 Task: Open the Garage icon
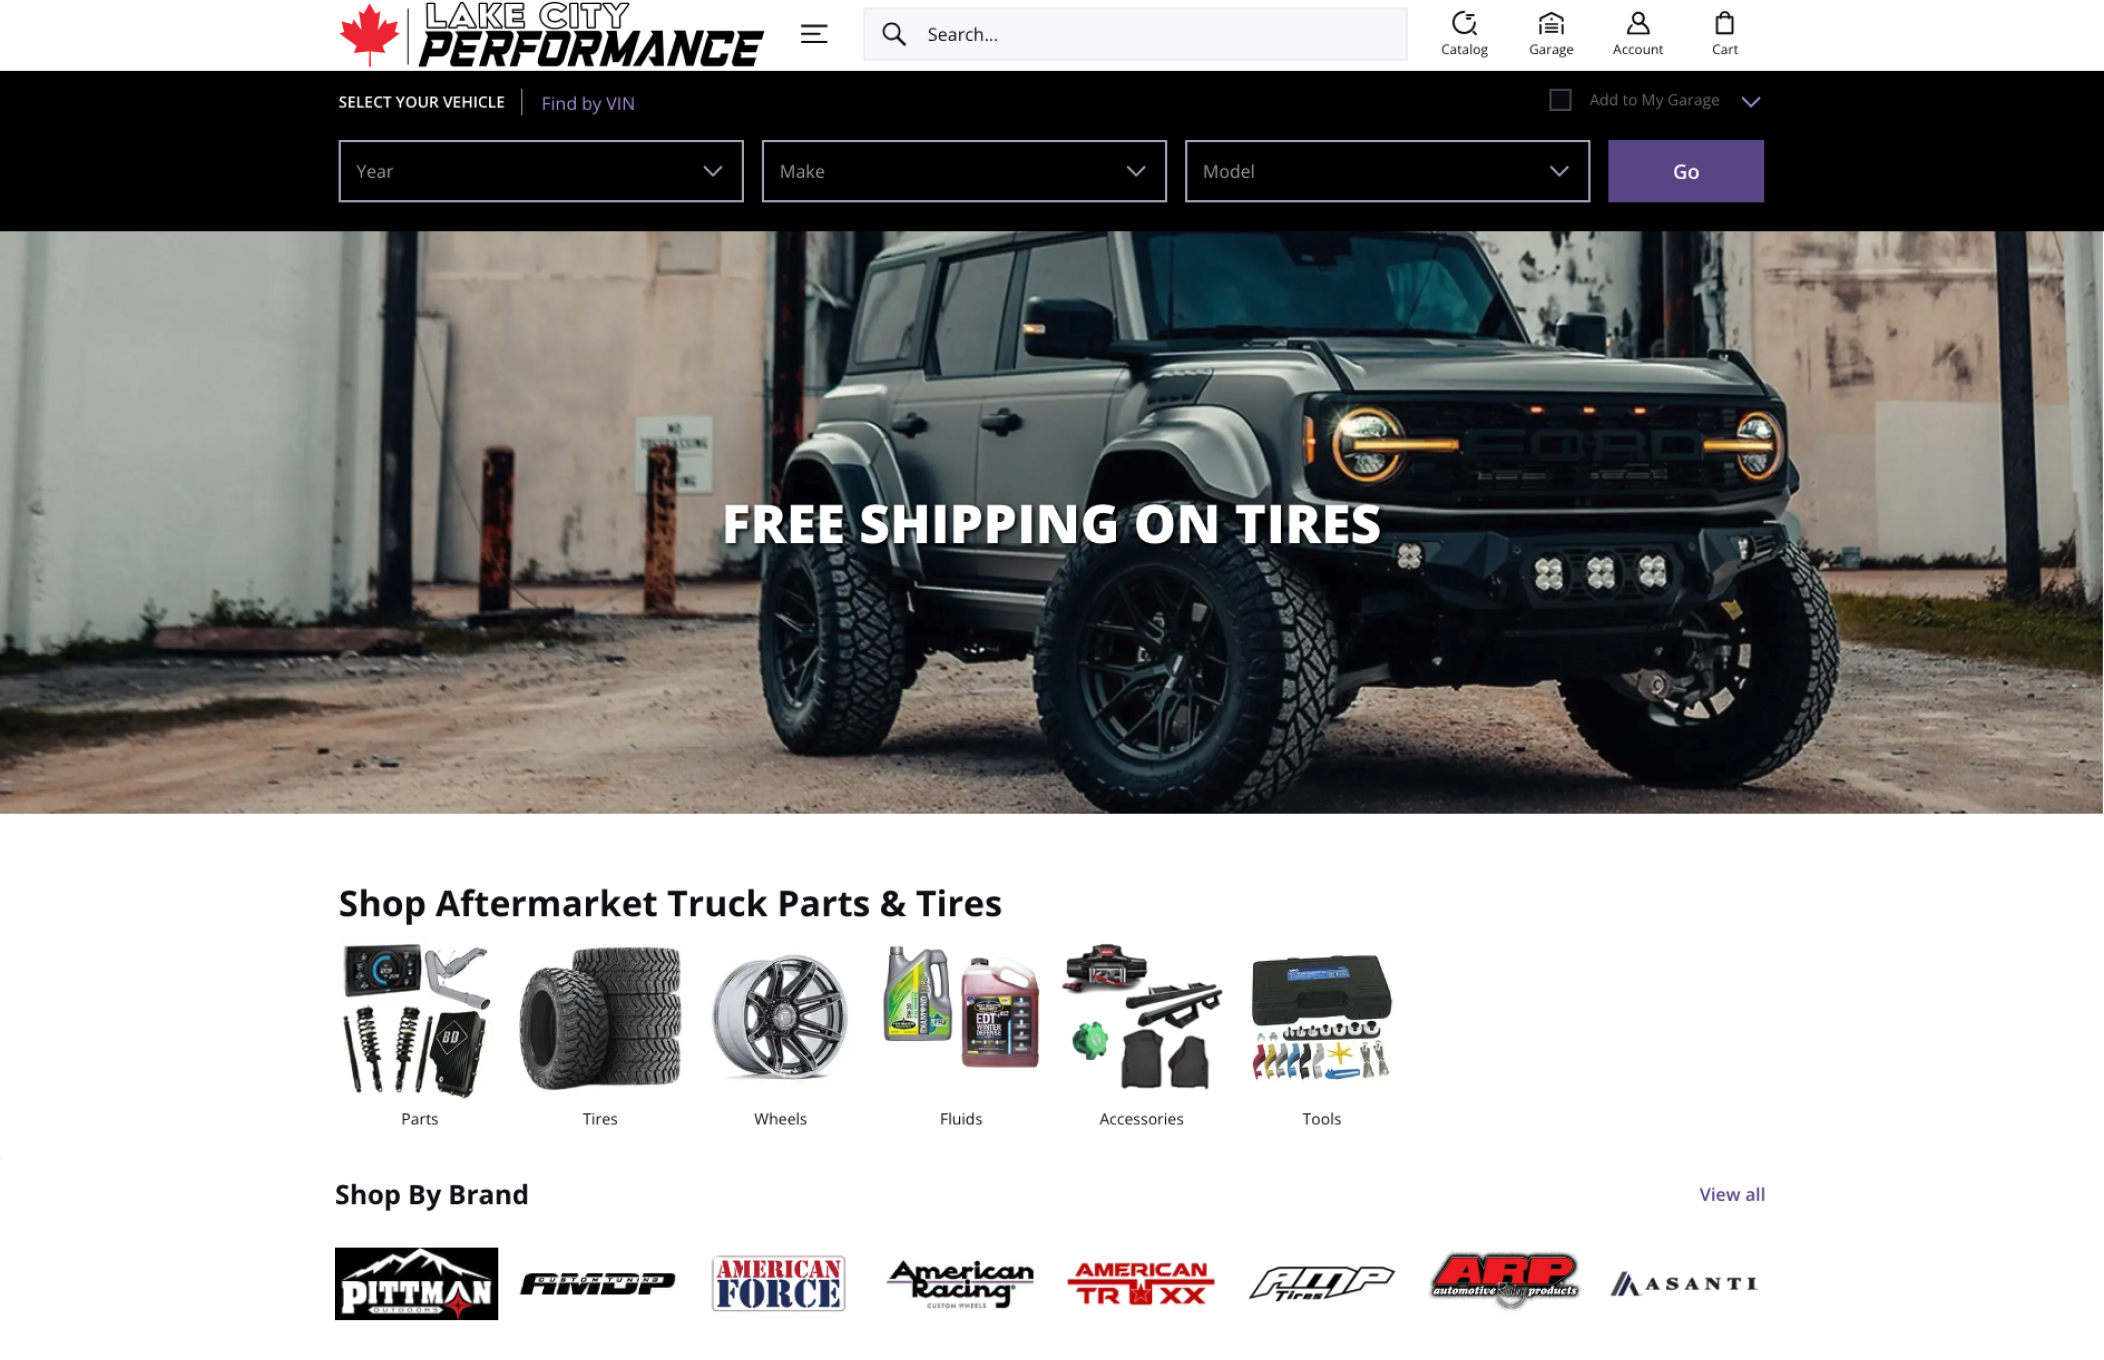coord(1551,34)
